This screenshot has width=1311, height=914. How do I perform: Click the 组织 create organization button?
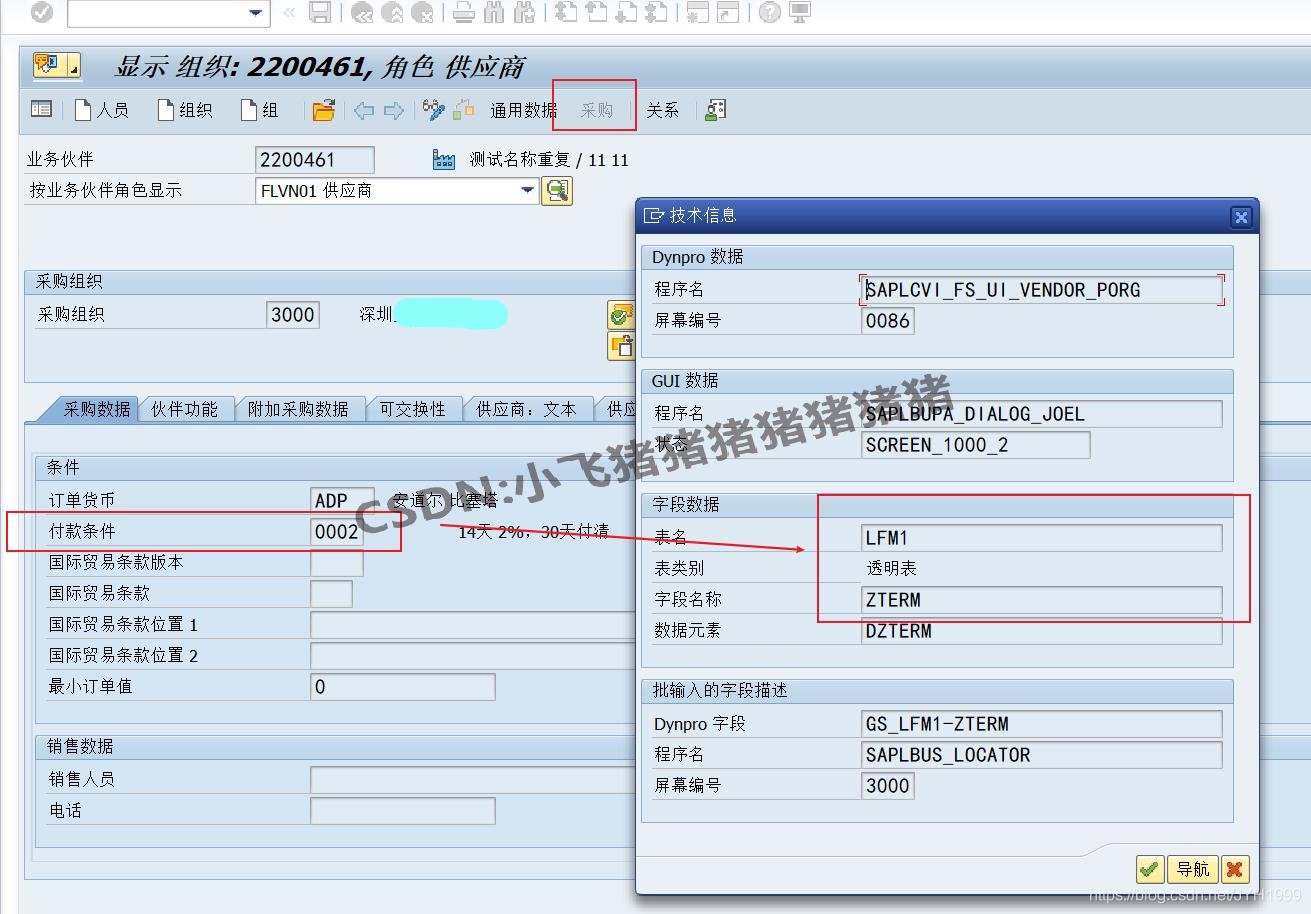[185, 110]
